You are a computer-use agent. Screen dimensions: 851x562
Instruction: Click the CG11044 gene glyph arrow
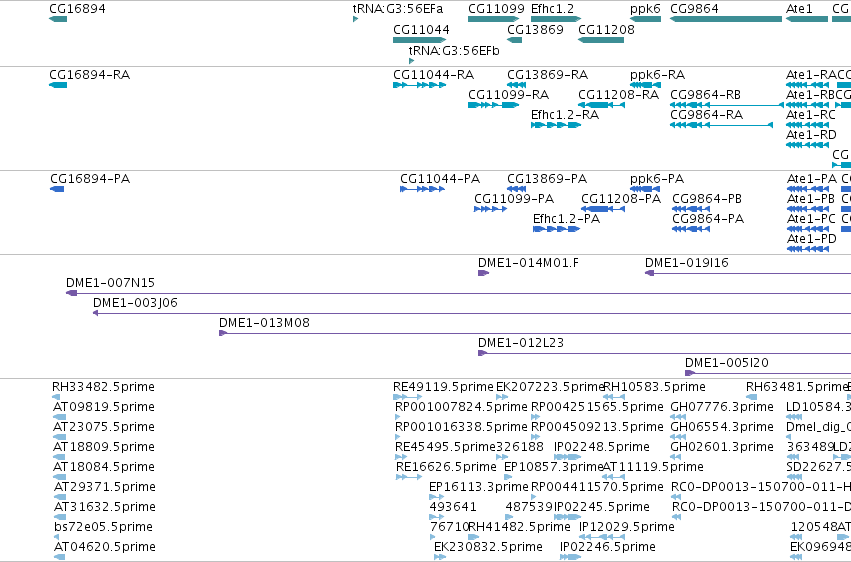point(420,40)
